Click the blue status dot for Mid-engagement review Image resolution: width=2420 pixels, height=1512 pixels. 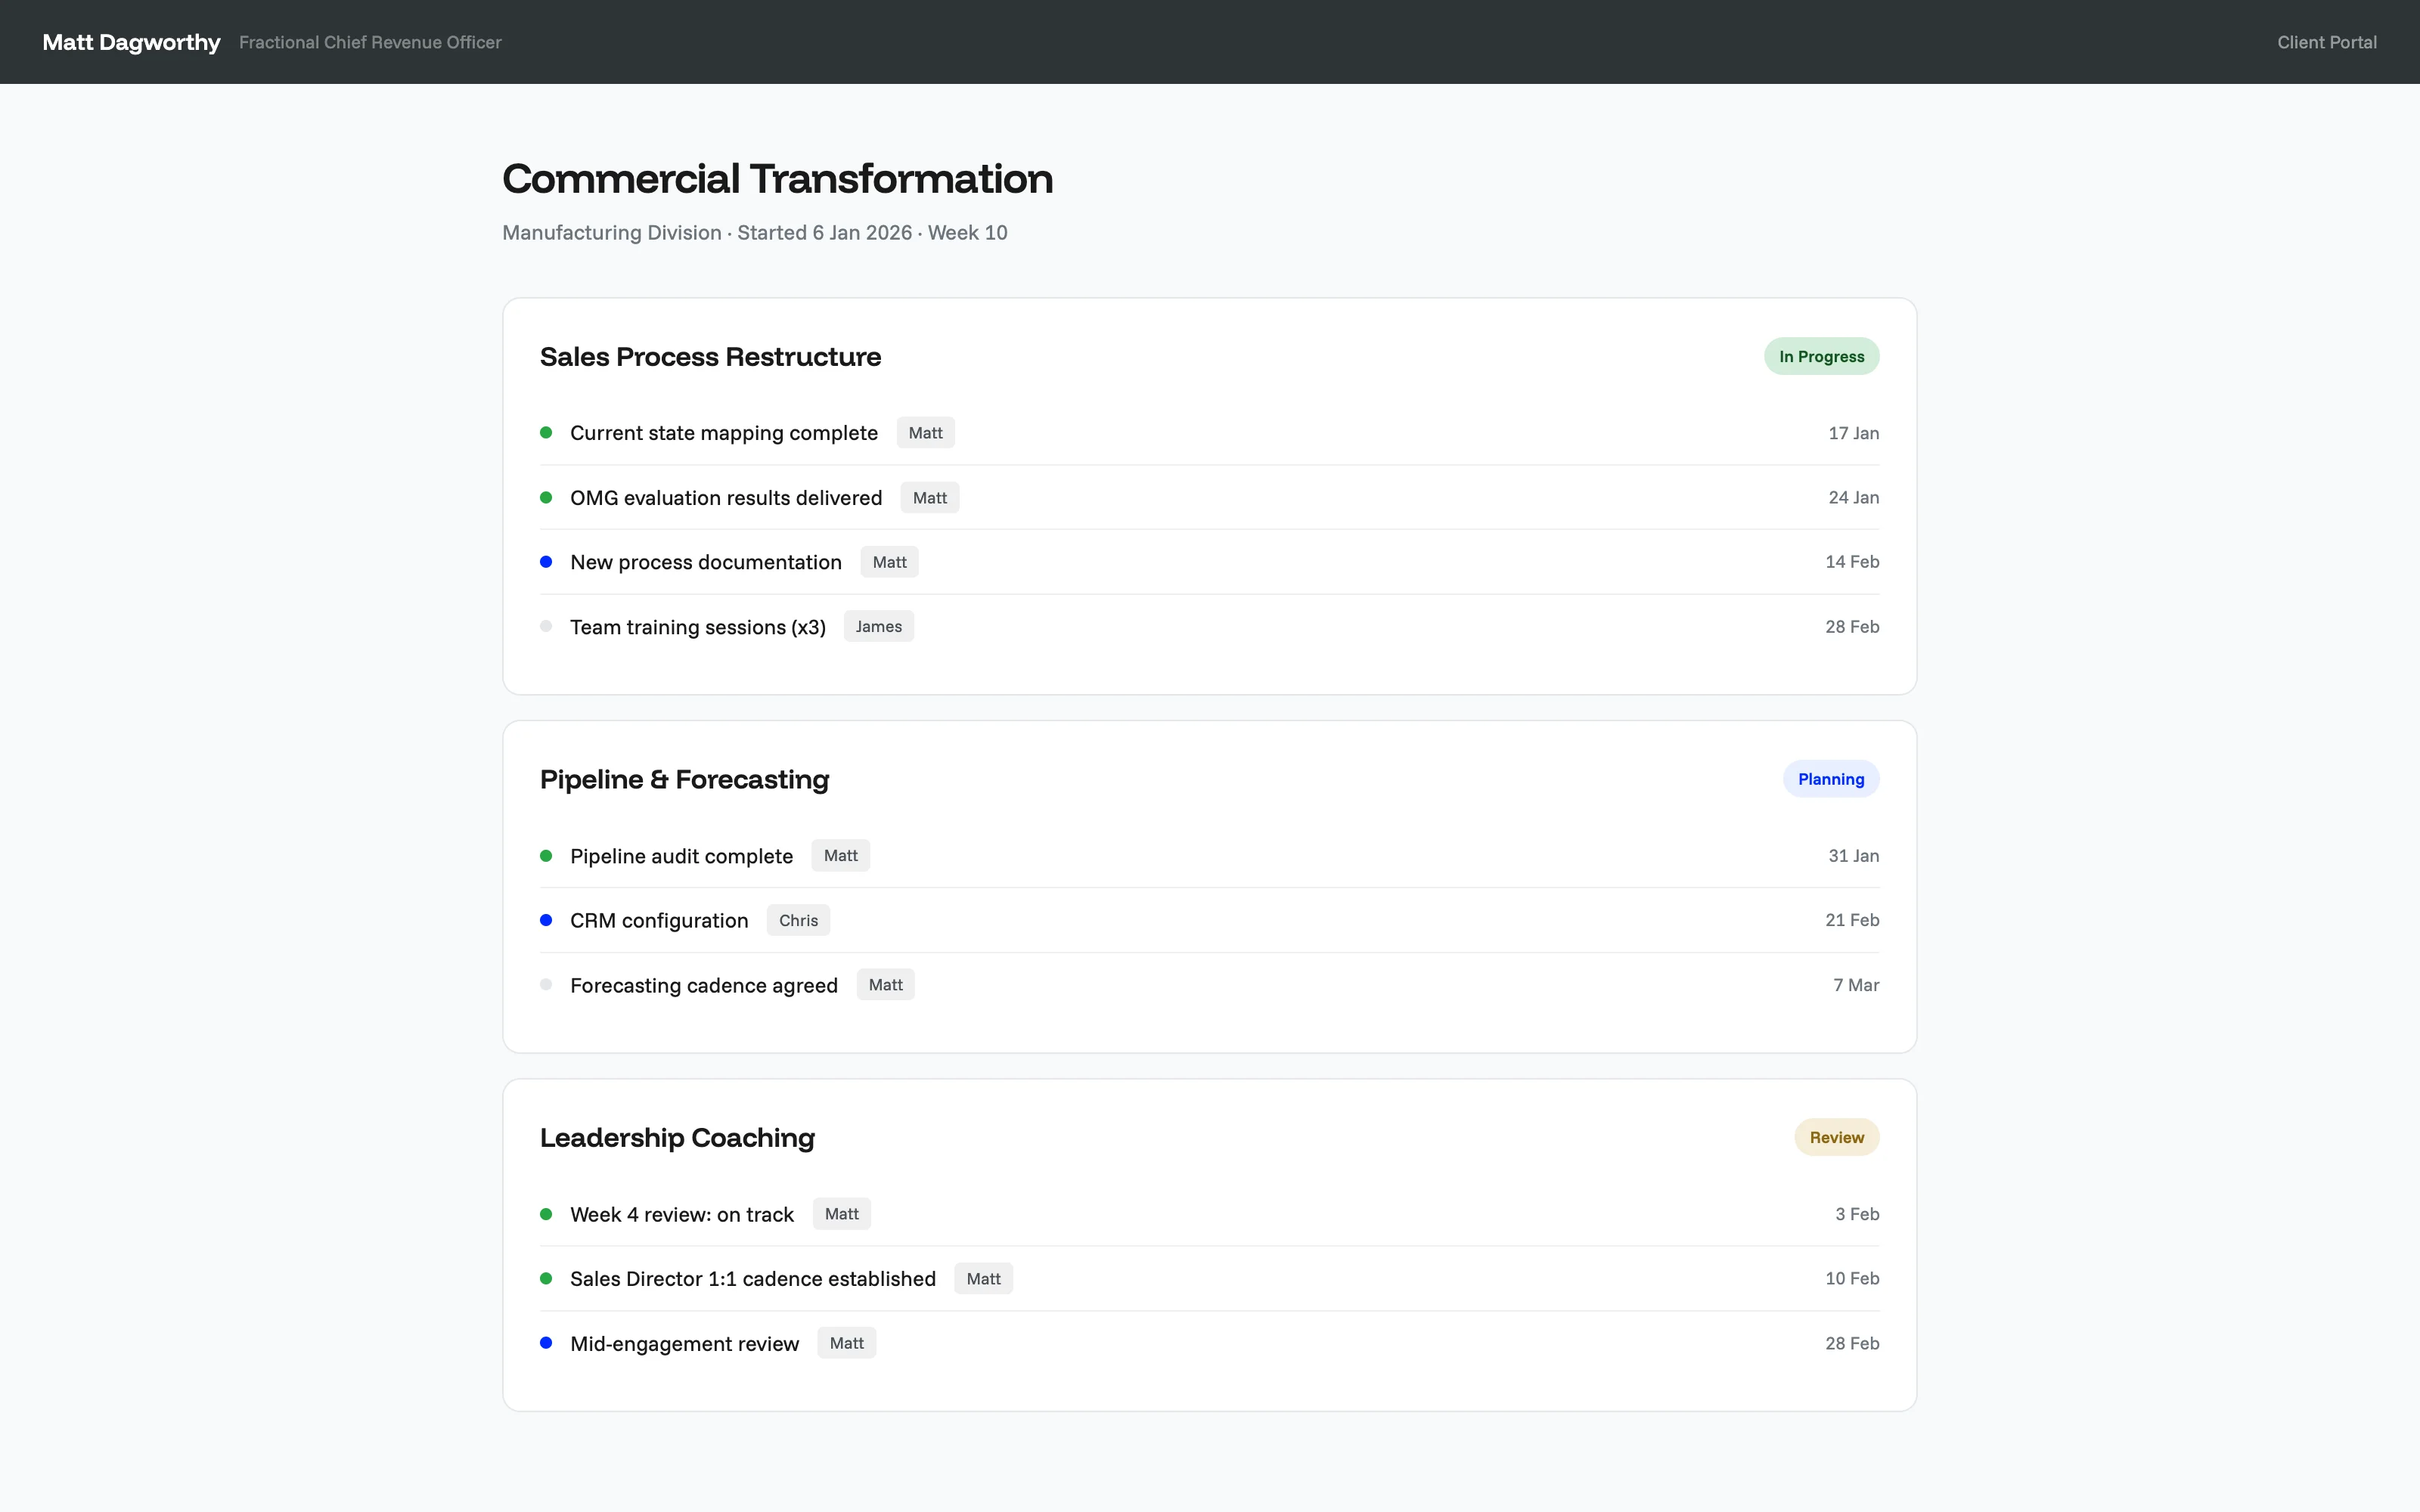[547, 1343]
